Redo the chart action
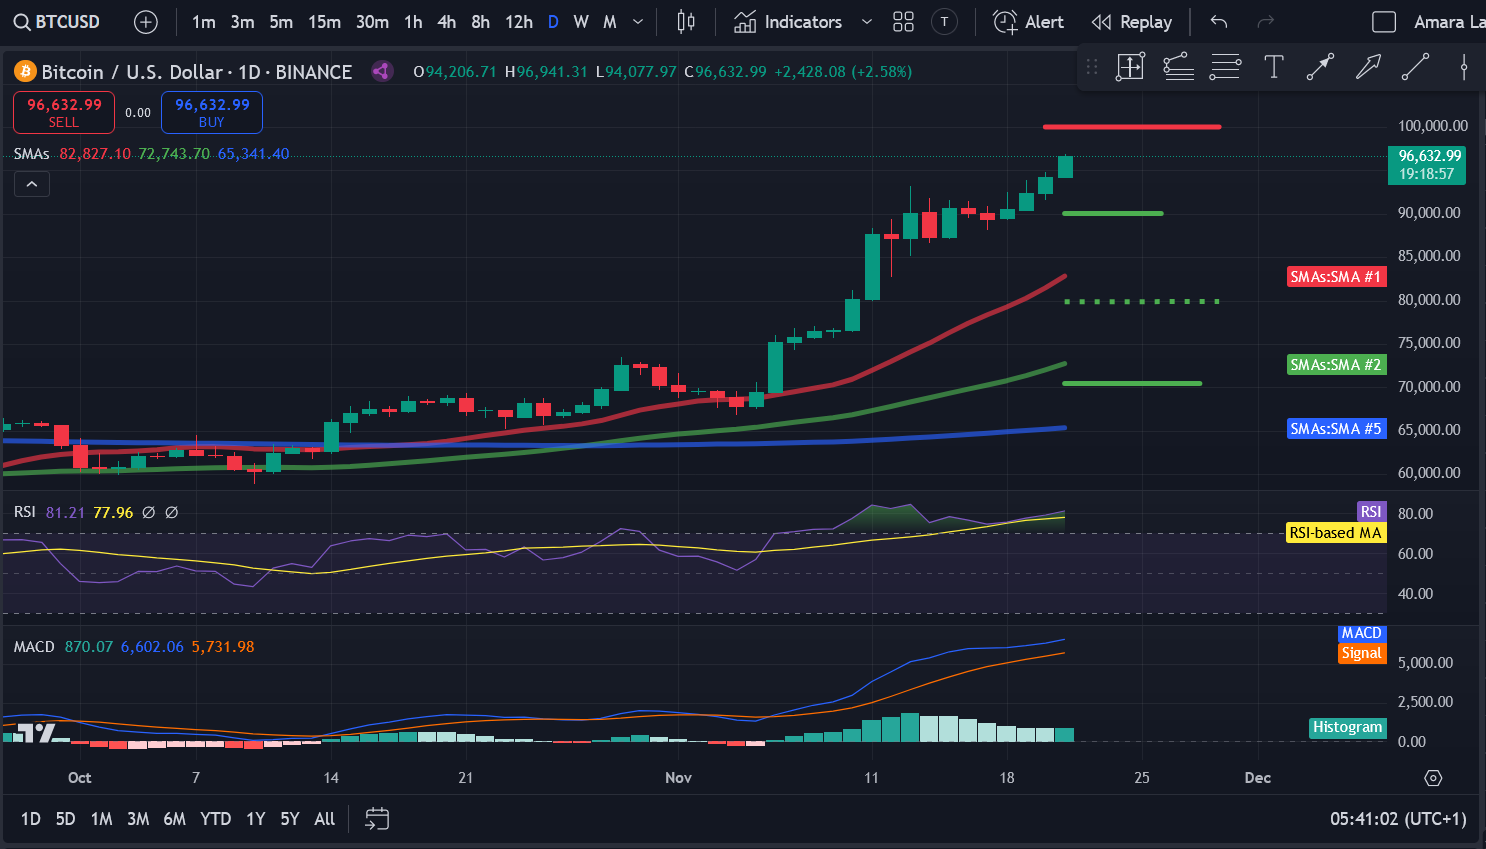Screen dimensions: 1486x849 pyautogui.click(x=1265, y=22)
